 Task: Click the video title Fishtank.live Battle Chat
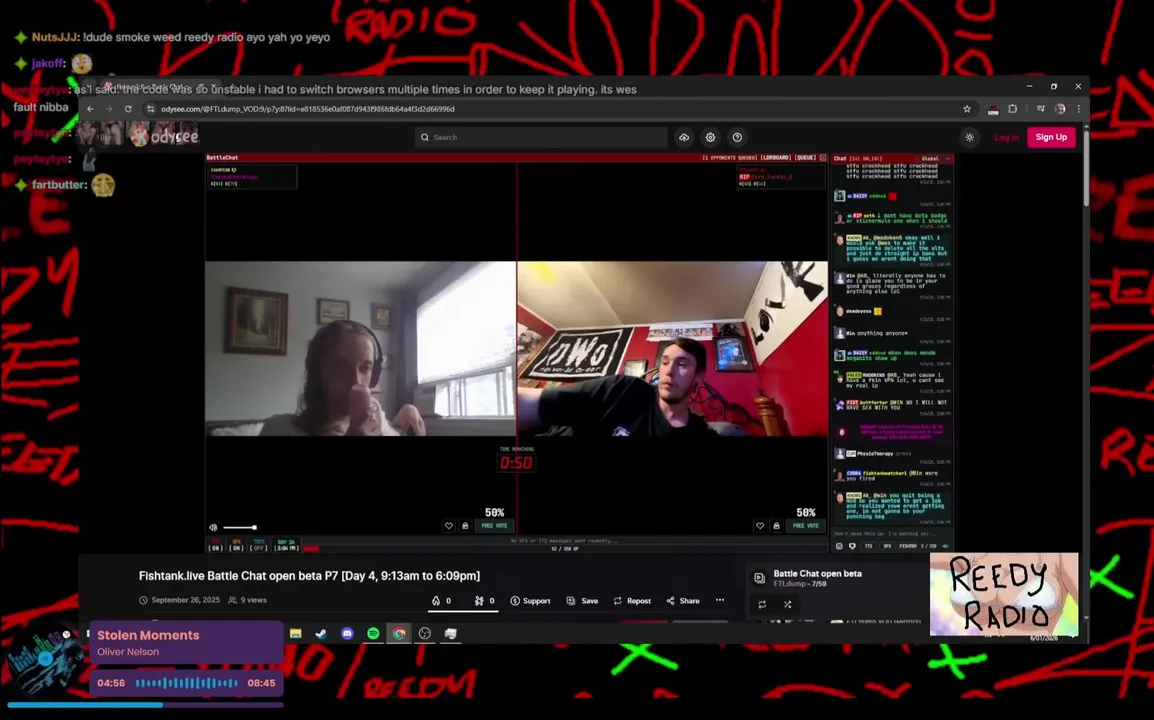[x=309, y=576]
